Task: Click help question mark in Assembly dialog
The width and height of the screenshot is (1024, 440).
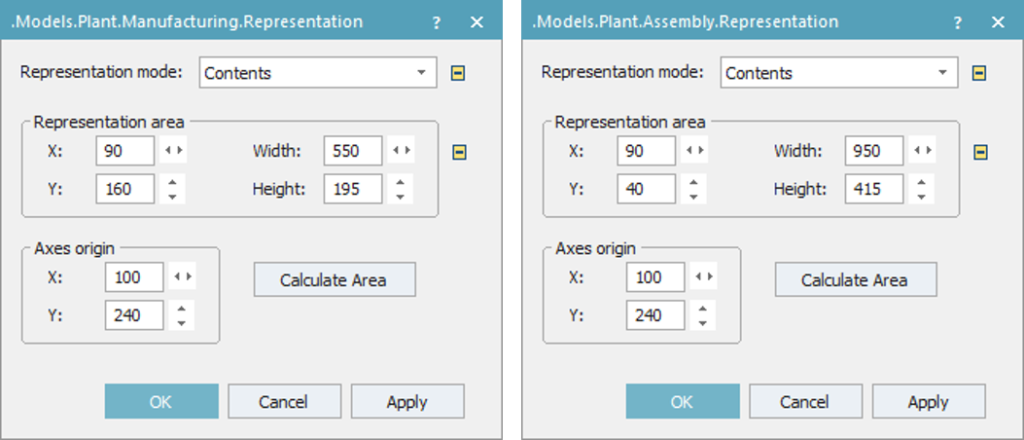Action: coord(958,23)
